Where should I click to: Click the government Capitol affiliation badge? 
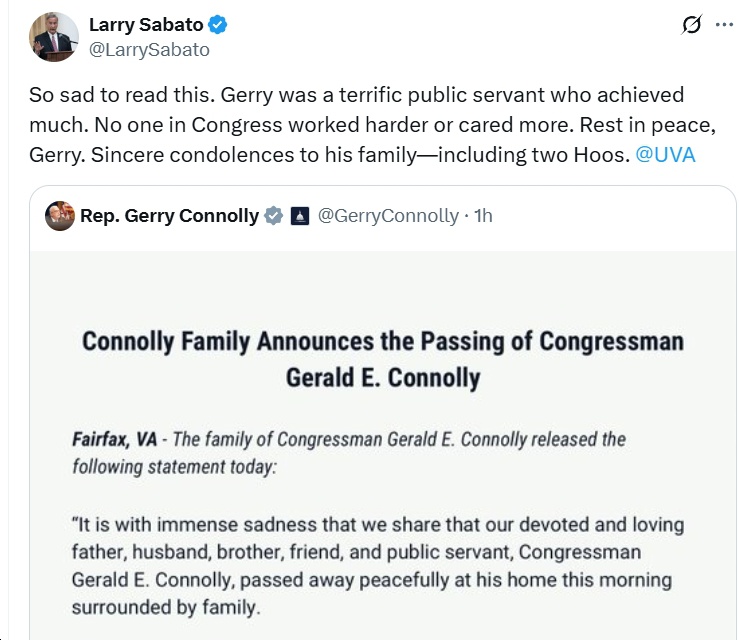click(x=300, y=216)
